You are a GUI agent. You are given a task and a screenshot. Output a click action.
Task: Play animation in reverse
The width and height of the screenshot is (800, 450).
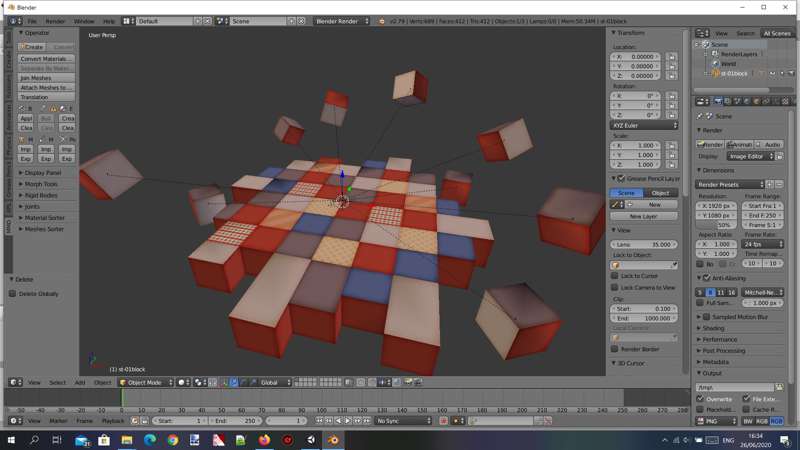coord(338,421)
